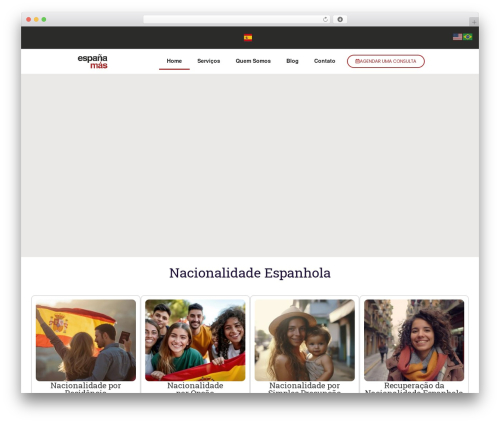
Task: Click the round browser extension icon beside the address bar
Action: point(340,19)
